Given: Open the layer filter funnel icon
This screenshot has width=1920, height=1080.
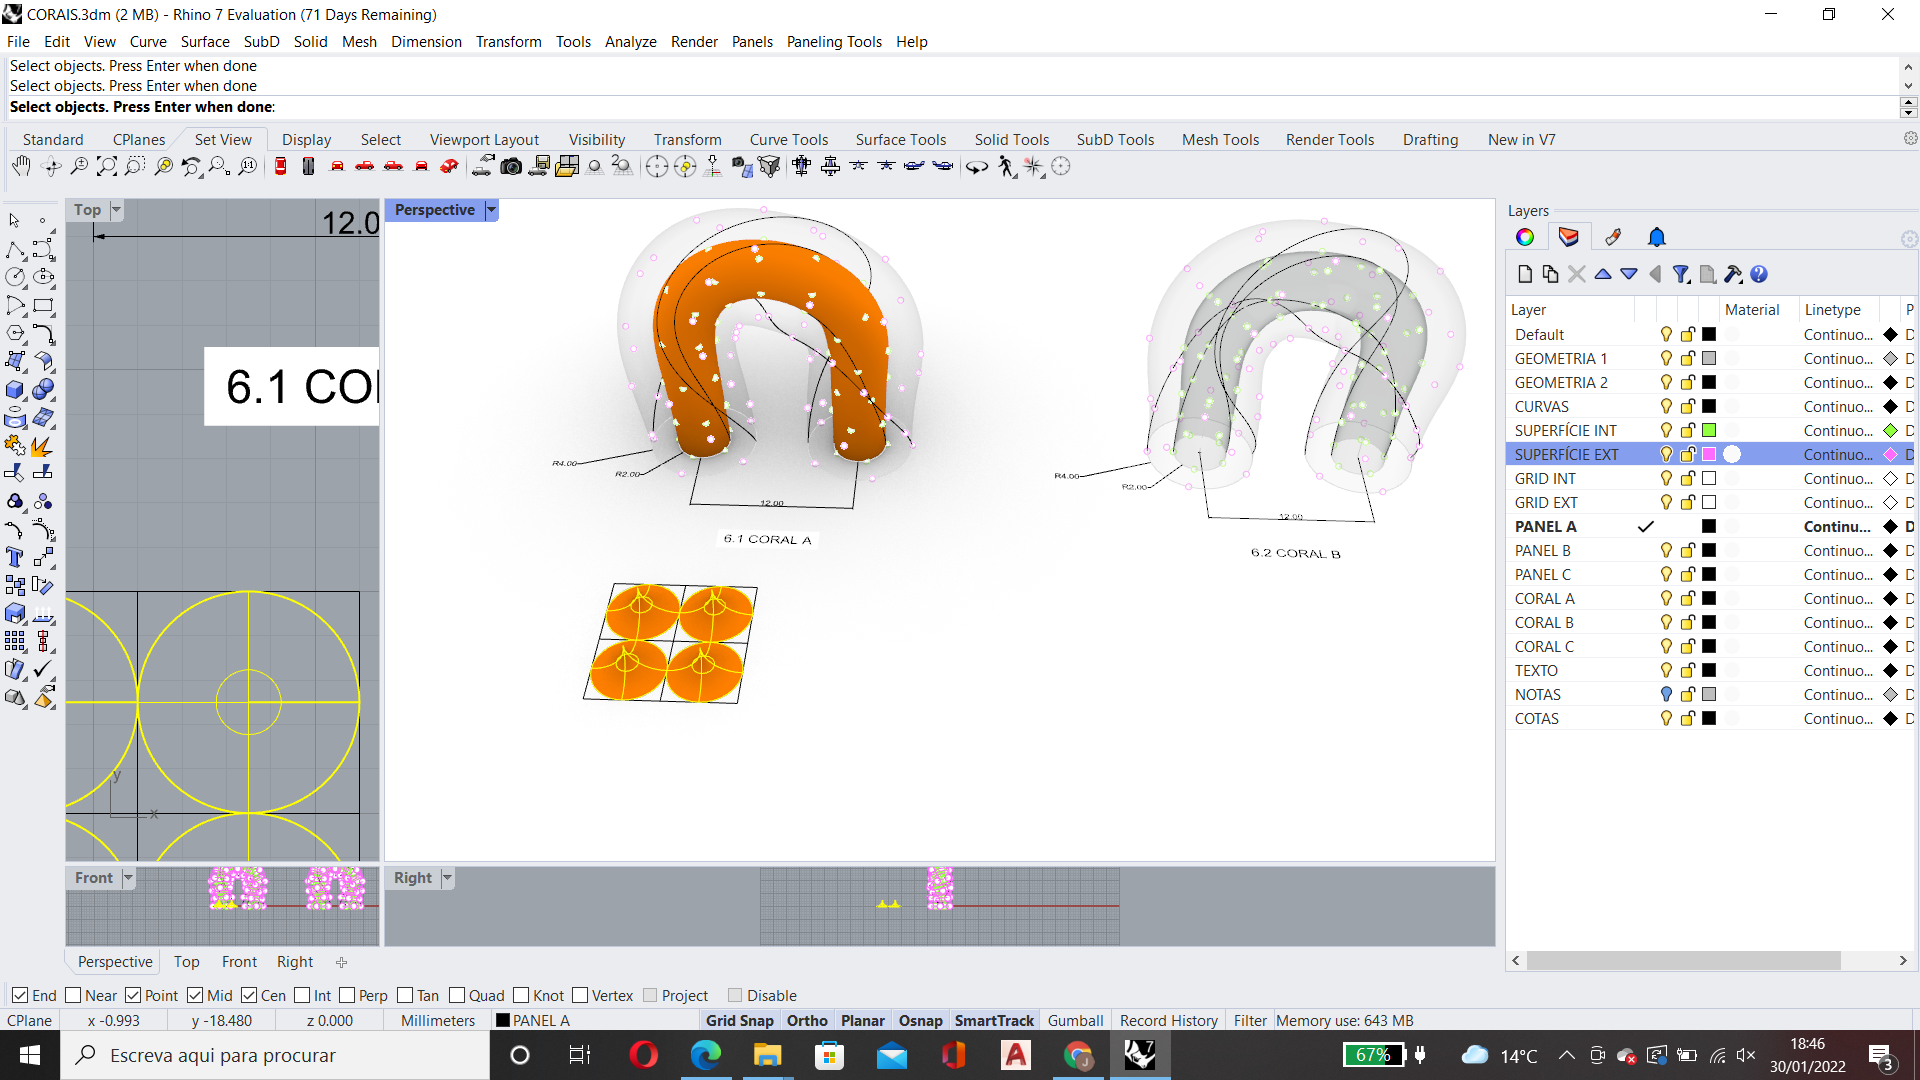Looking at the screenshot, I should pyautogui.click(x=1681, y=274).
